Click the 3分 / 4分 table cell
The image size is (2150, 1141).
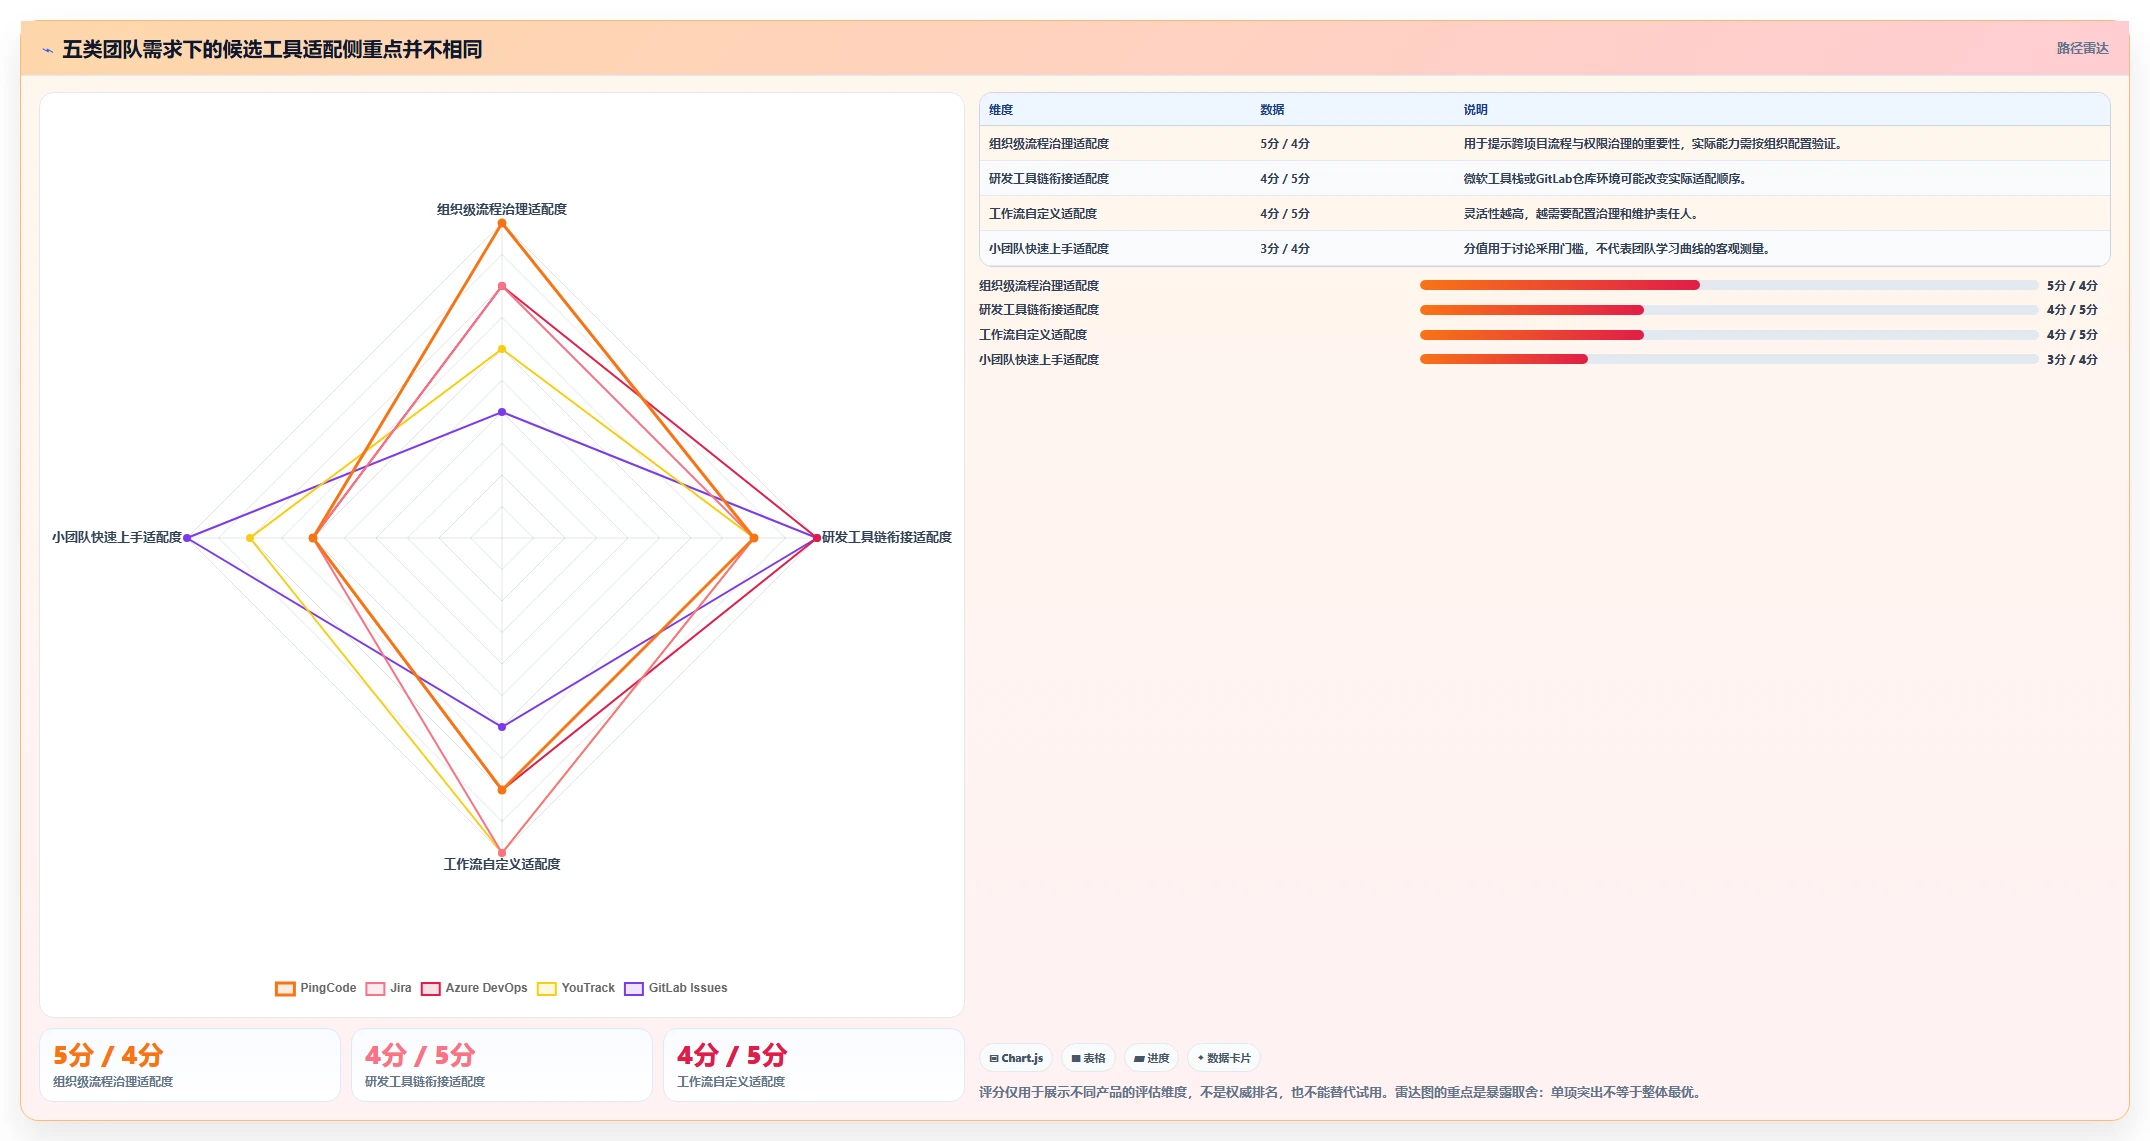click(1285, 249)
